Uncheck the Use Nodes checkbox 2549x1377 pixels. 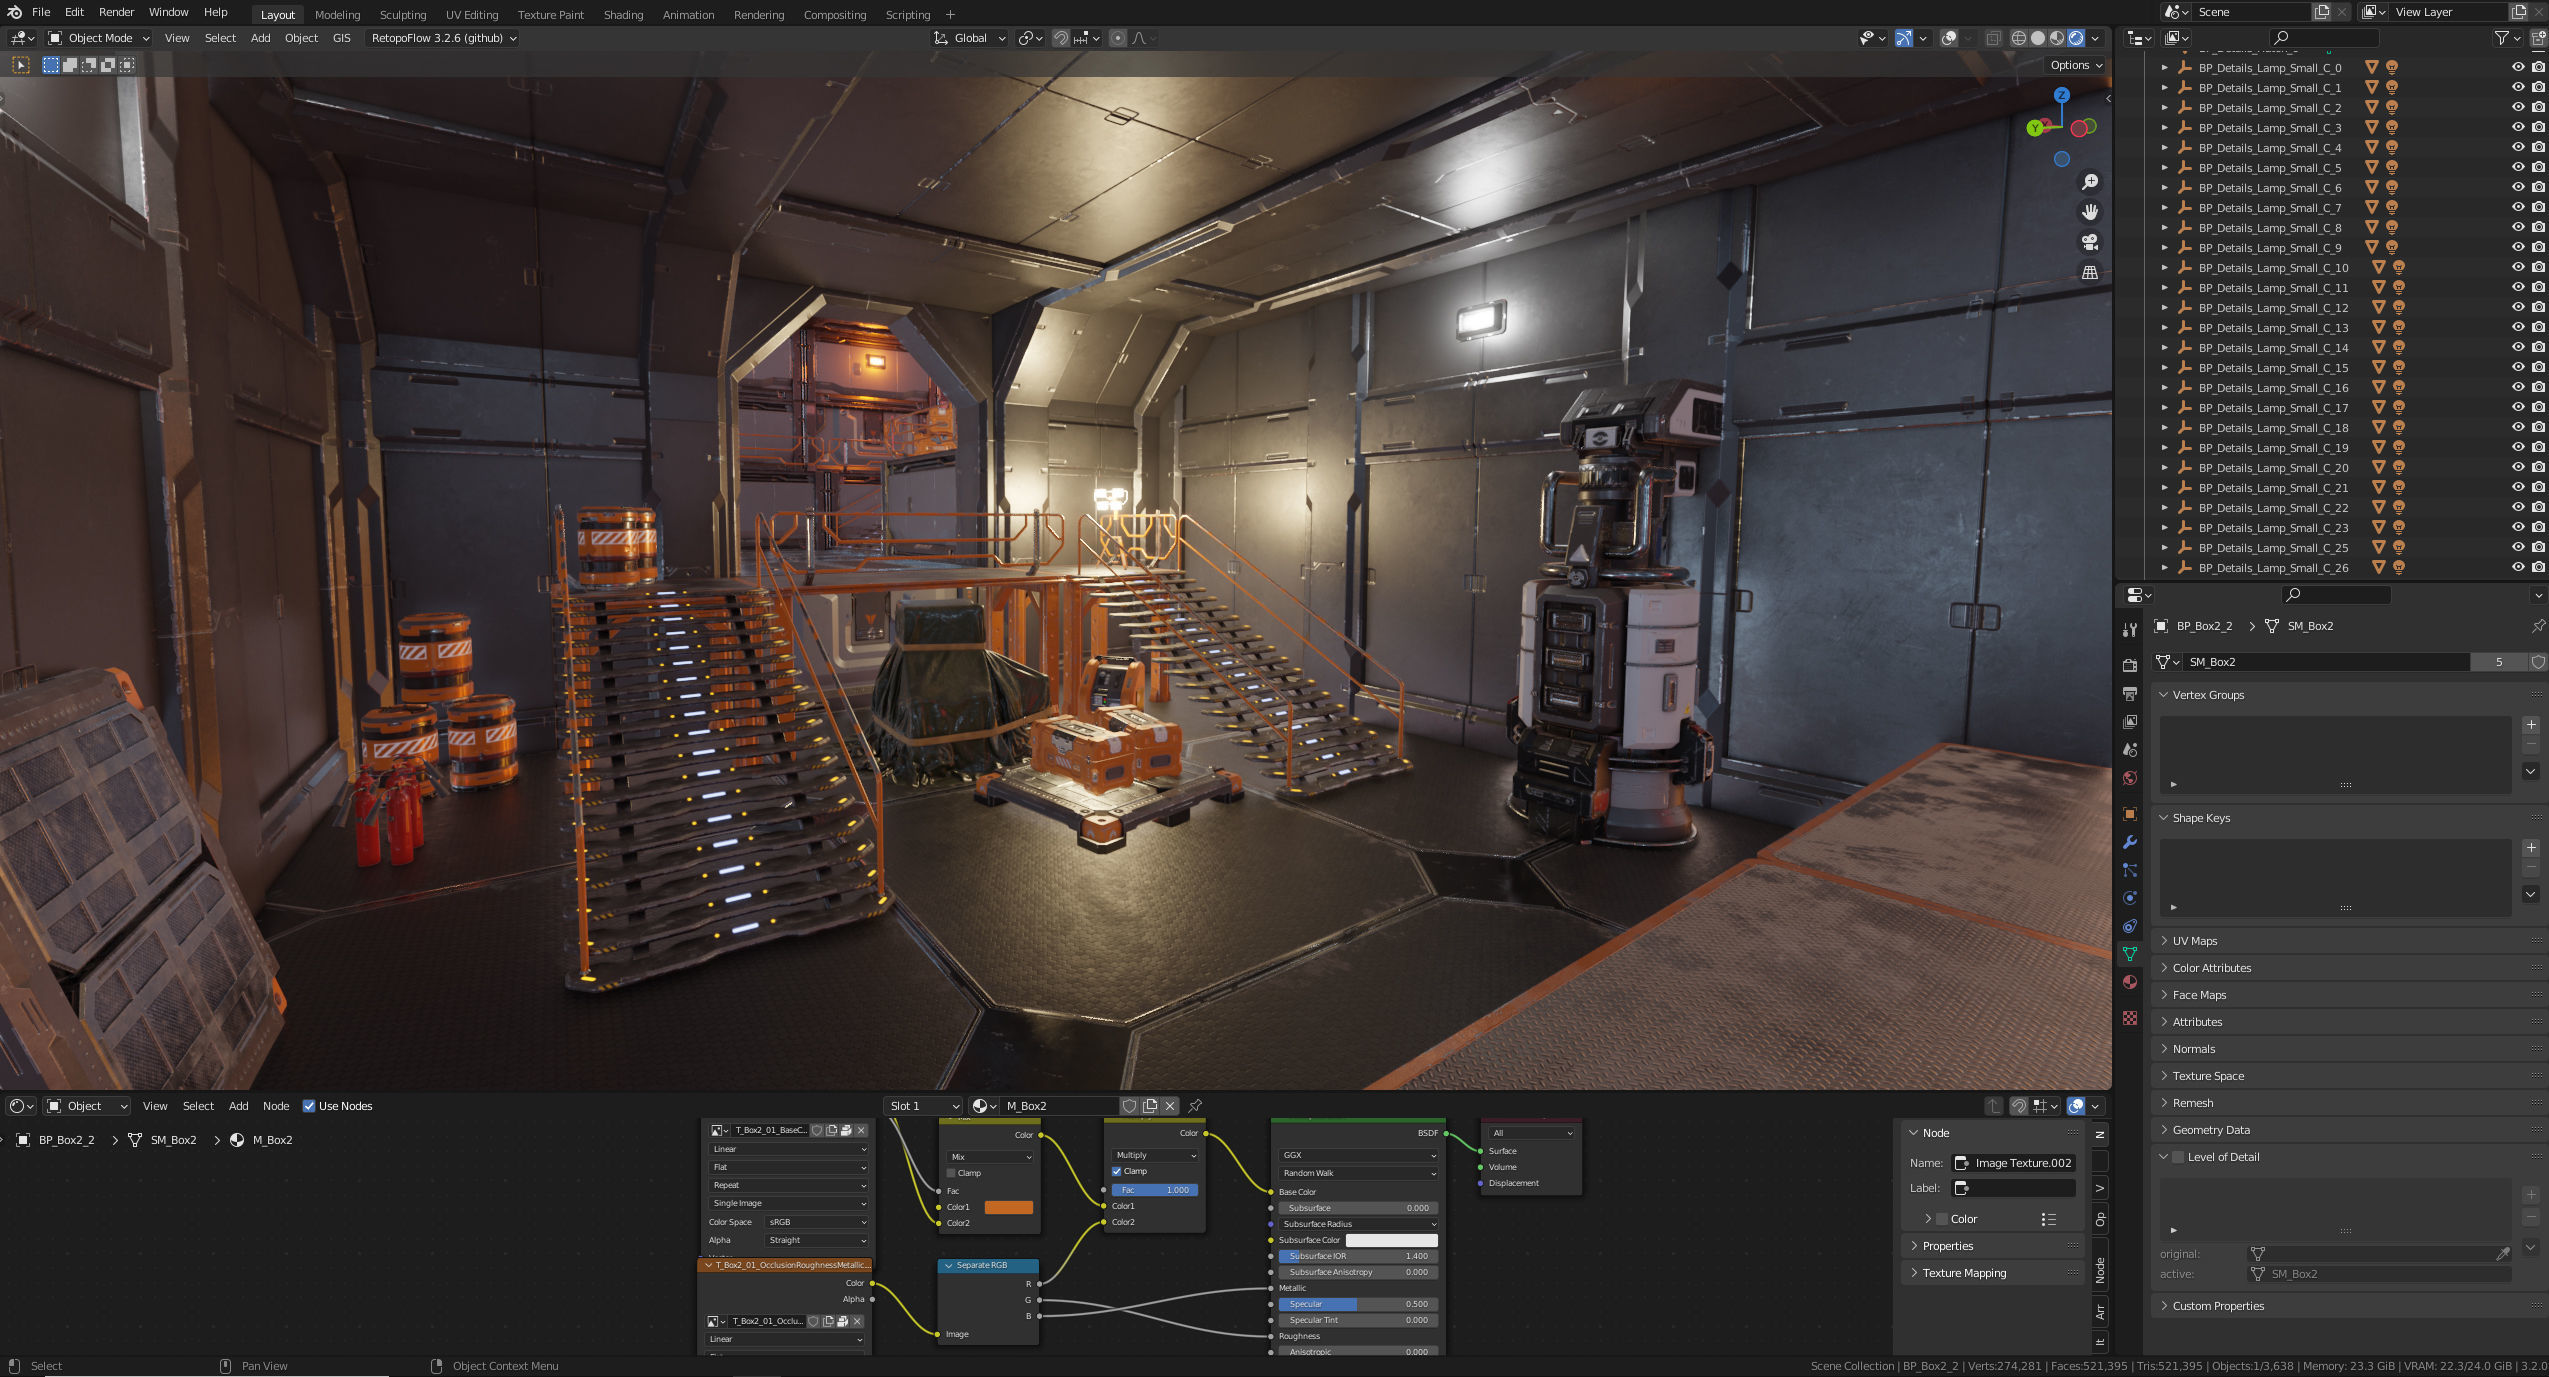(309, 1106)
